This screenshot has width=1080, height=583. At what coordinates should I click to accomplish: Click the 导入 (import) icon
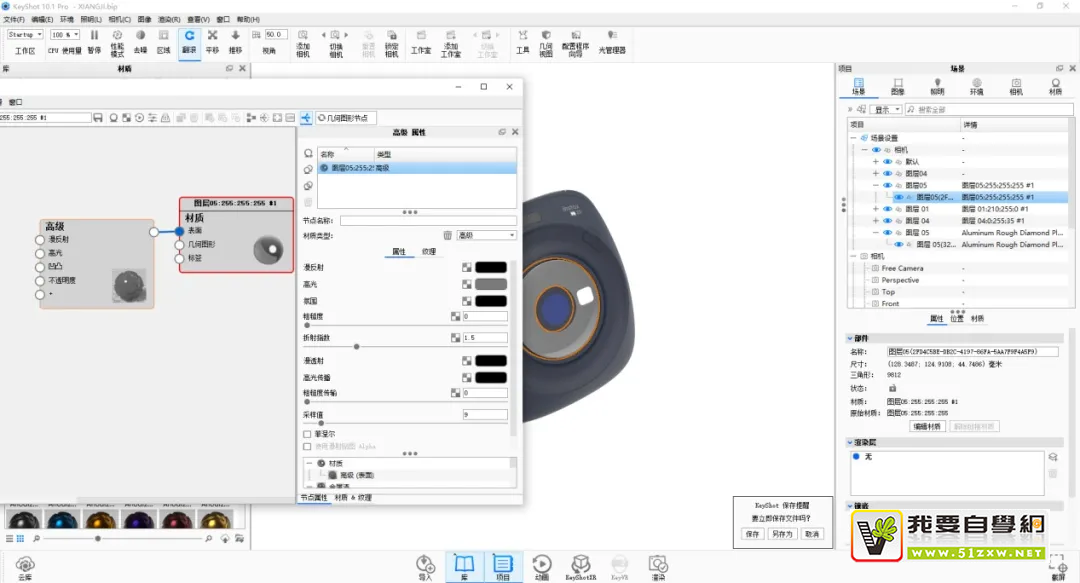425,566
